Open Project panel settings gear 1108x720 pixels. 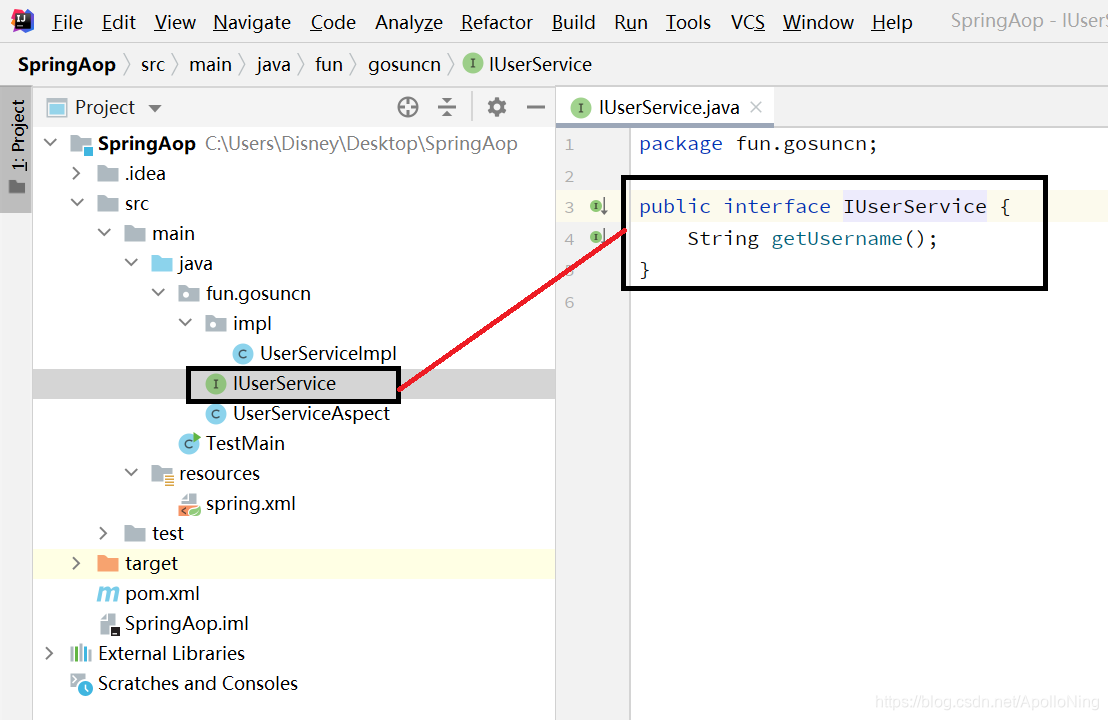tap(497, 107)
